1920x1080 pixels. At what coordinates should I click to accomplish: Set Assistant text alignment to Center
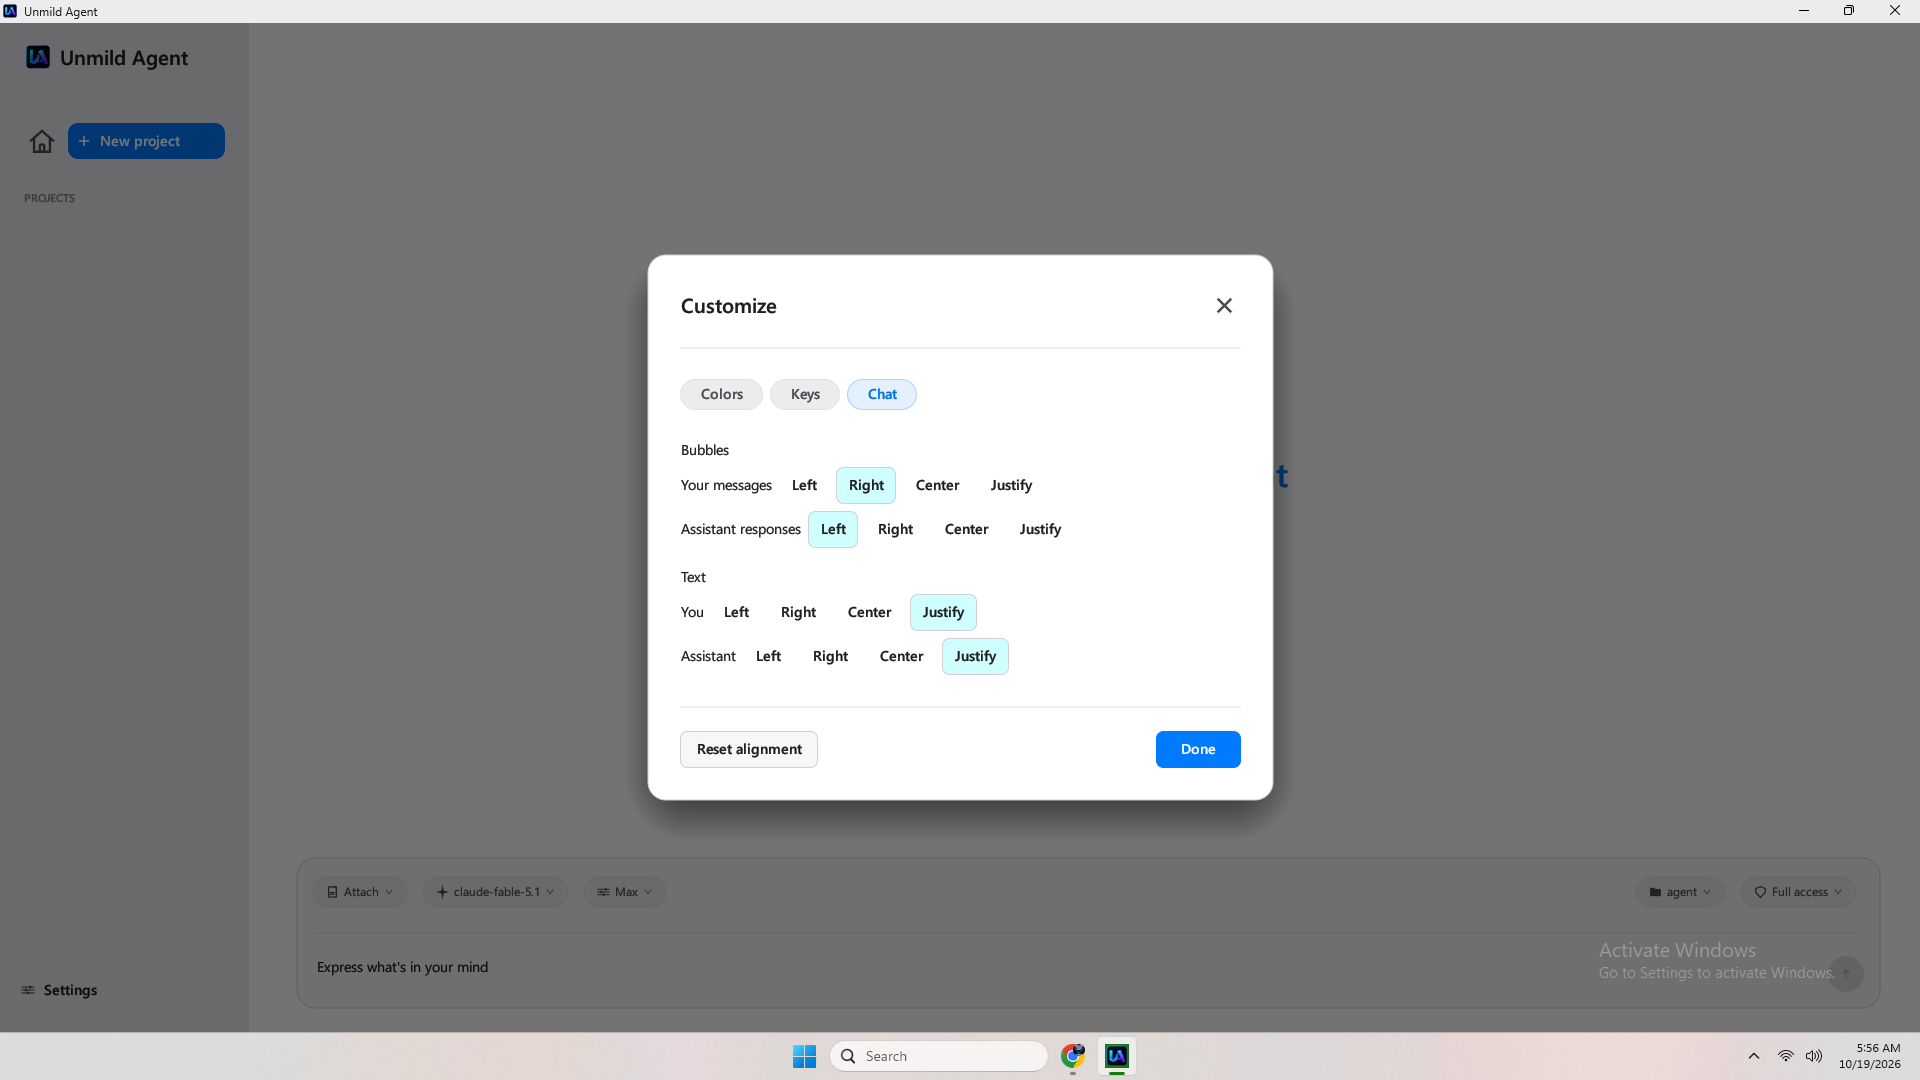901,656
